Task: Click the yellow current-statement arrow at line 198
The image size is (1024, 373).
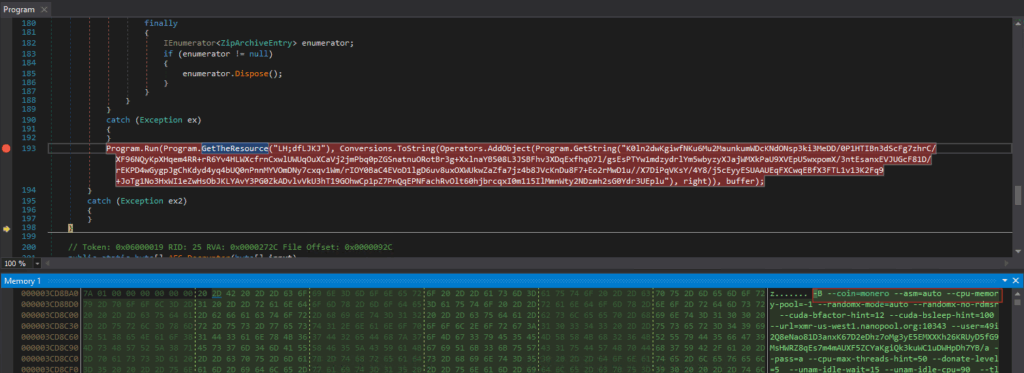Action: pos(7,229)
